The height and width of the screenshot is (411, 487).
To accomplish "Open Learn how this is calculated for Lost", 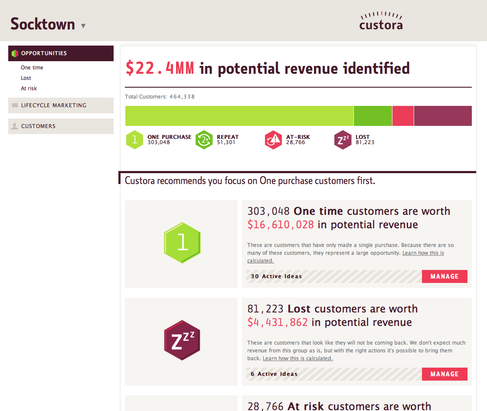I will click(298, 358).
